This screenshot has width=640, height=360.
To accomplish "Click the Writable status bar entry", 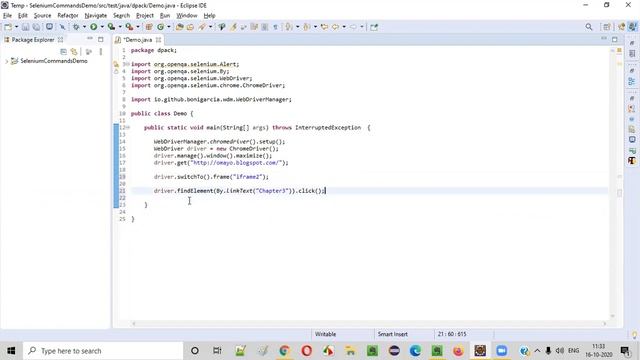I will tap(325, 334).
